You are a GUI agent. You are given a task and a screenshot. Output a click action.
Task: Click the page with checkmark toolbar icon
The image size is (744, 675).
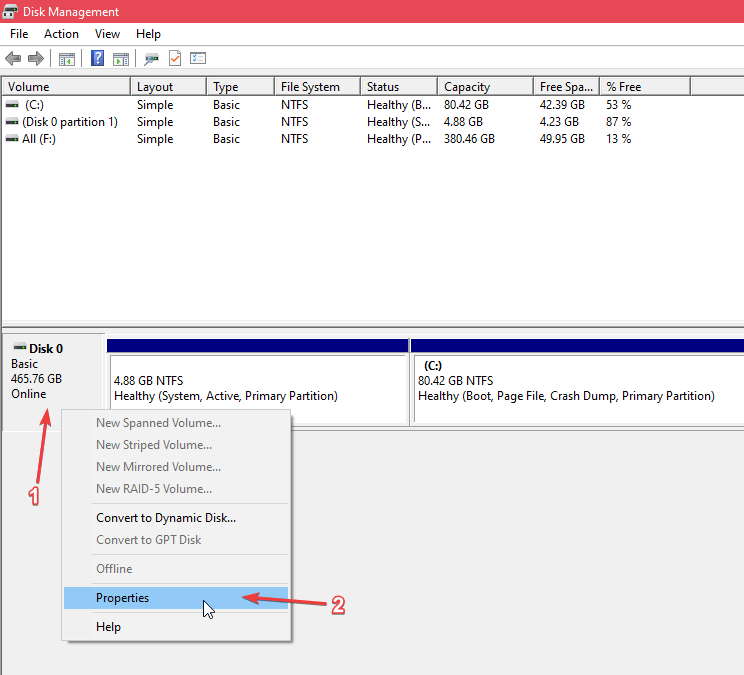point(175,58)
